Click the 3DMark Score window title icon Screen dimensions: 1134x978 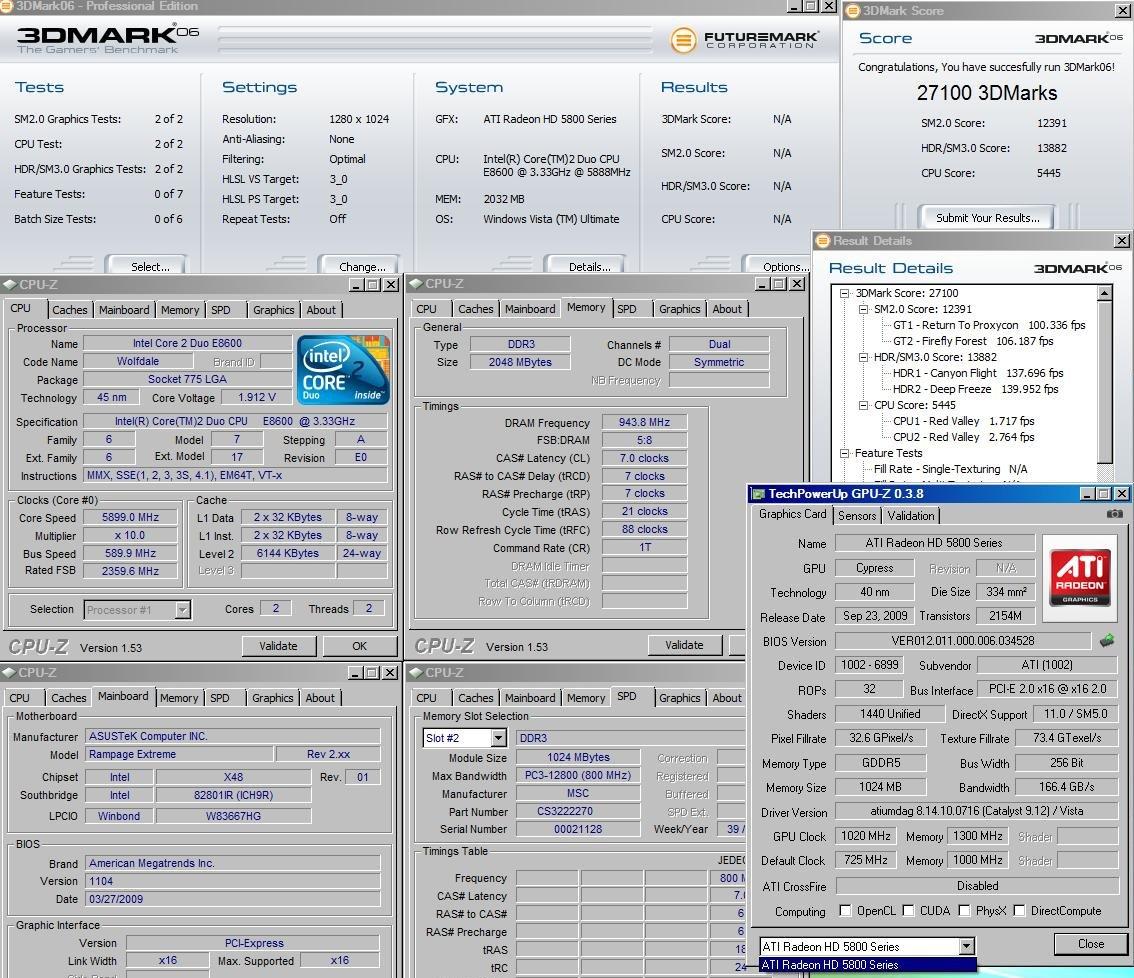(853, 11)
